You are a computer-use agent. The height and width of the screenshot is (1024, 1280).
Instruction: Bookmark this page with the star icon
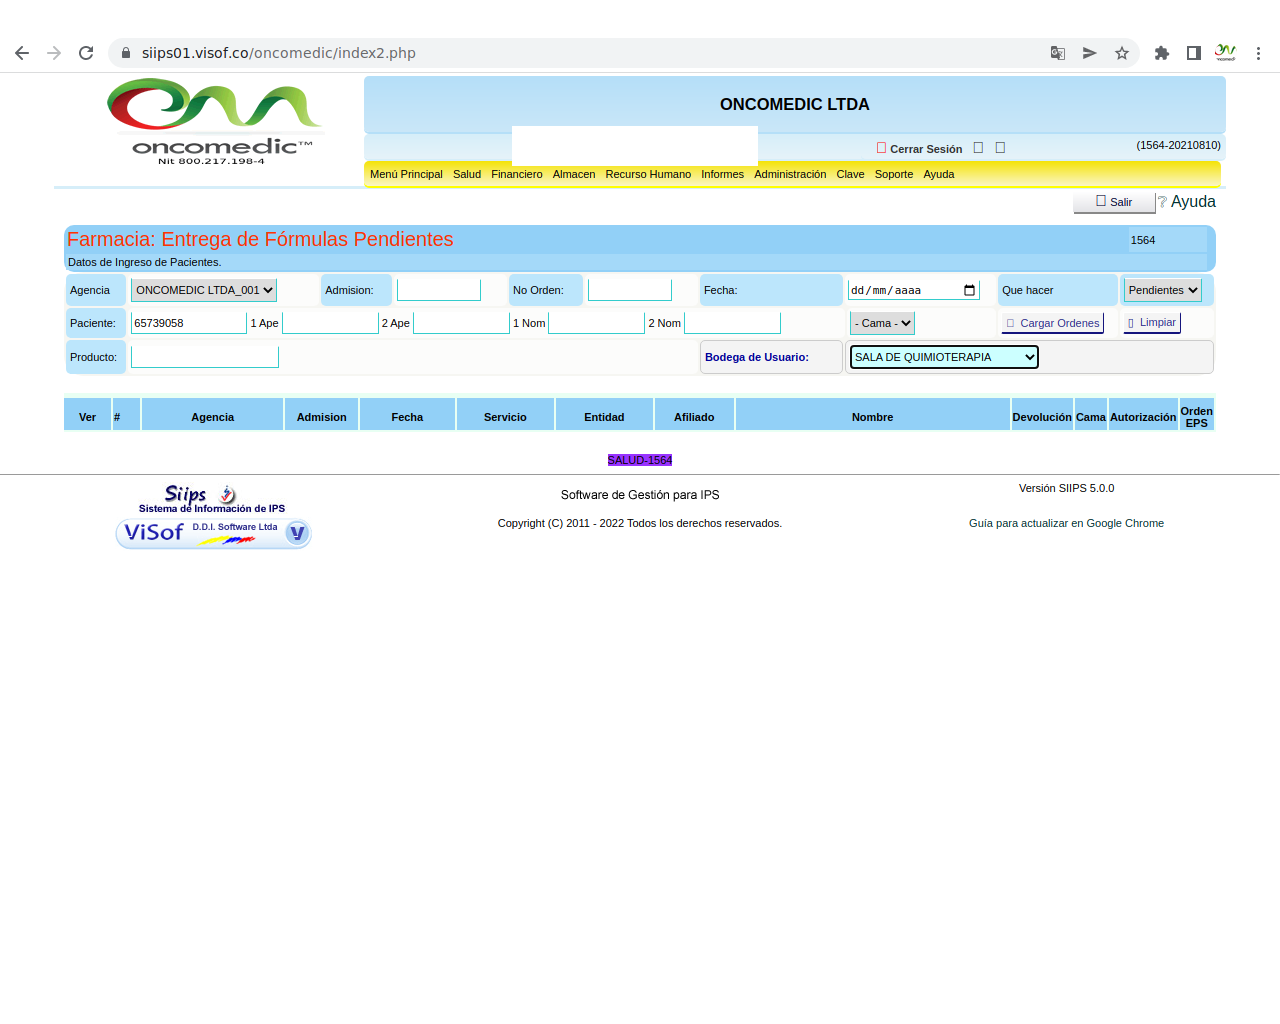click(1122, 53)
